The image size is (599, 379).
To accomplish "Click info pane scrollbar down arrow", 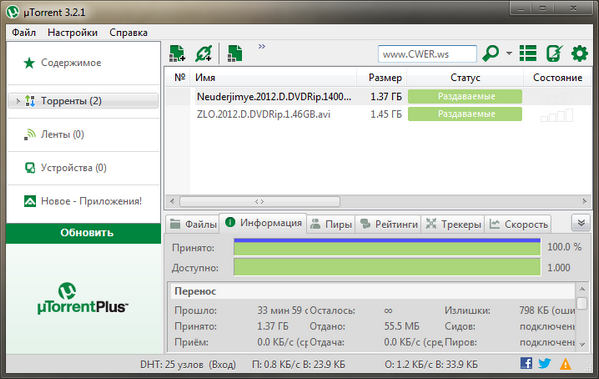I will tap(582, 345).
